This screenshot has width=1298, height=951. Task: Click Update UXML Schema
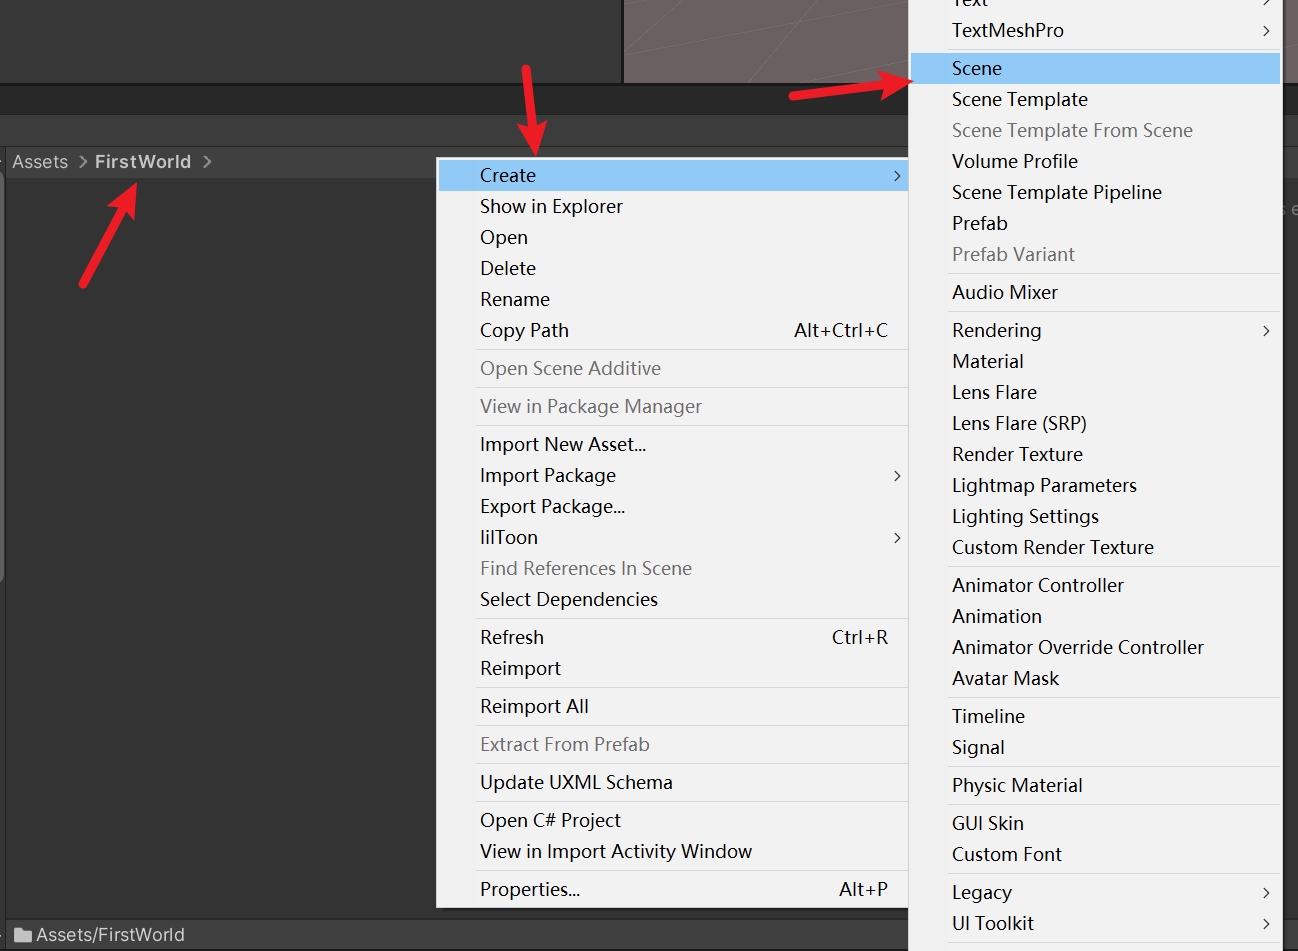pos(673,782)
